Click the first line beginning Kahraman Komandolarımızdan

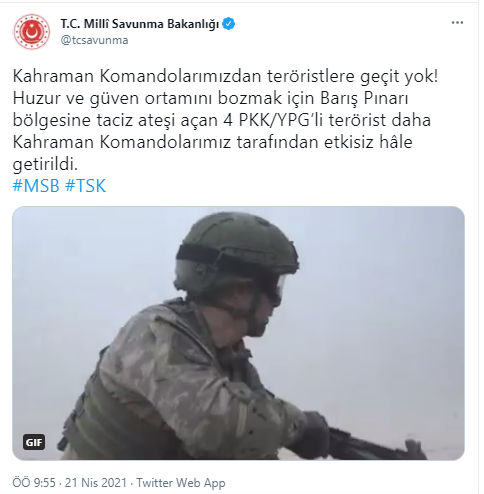coord(225,77)
